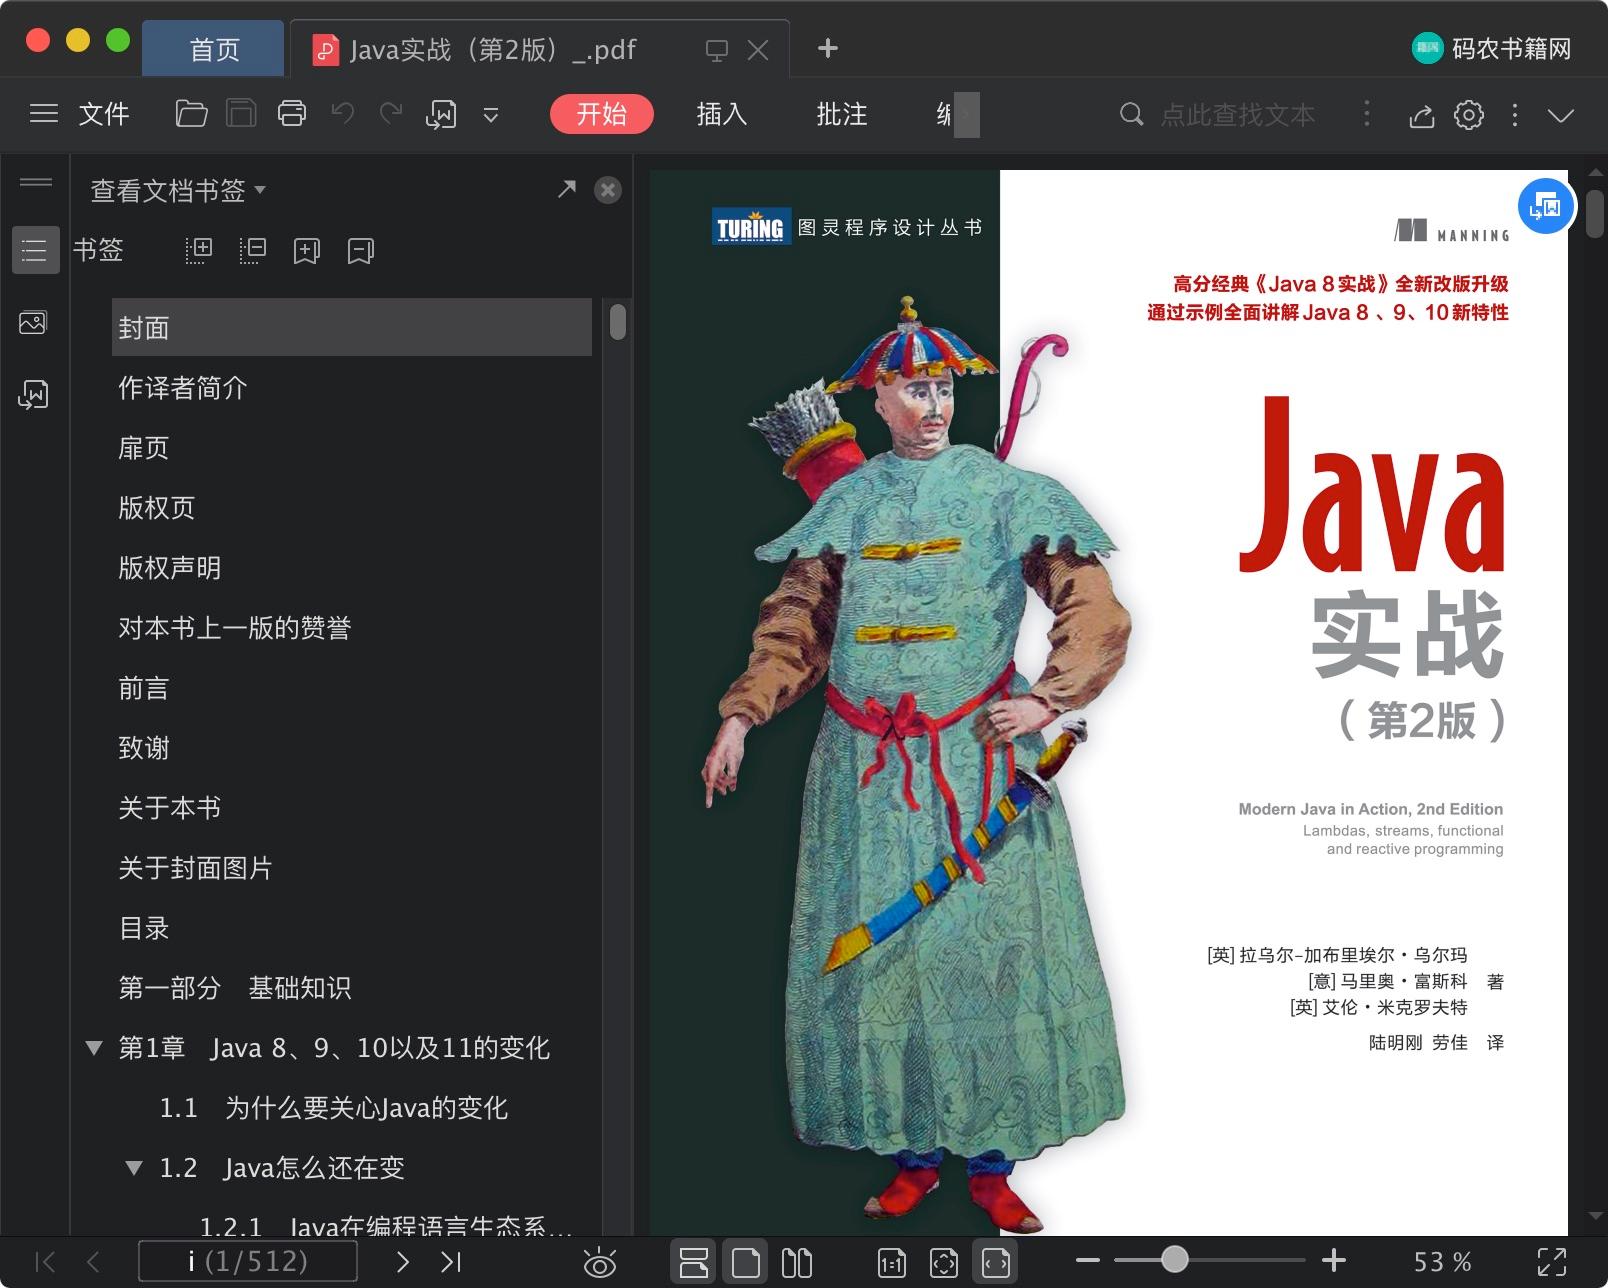Open 对本书上一版的赞誉 bookmark

[235, 628]
